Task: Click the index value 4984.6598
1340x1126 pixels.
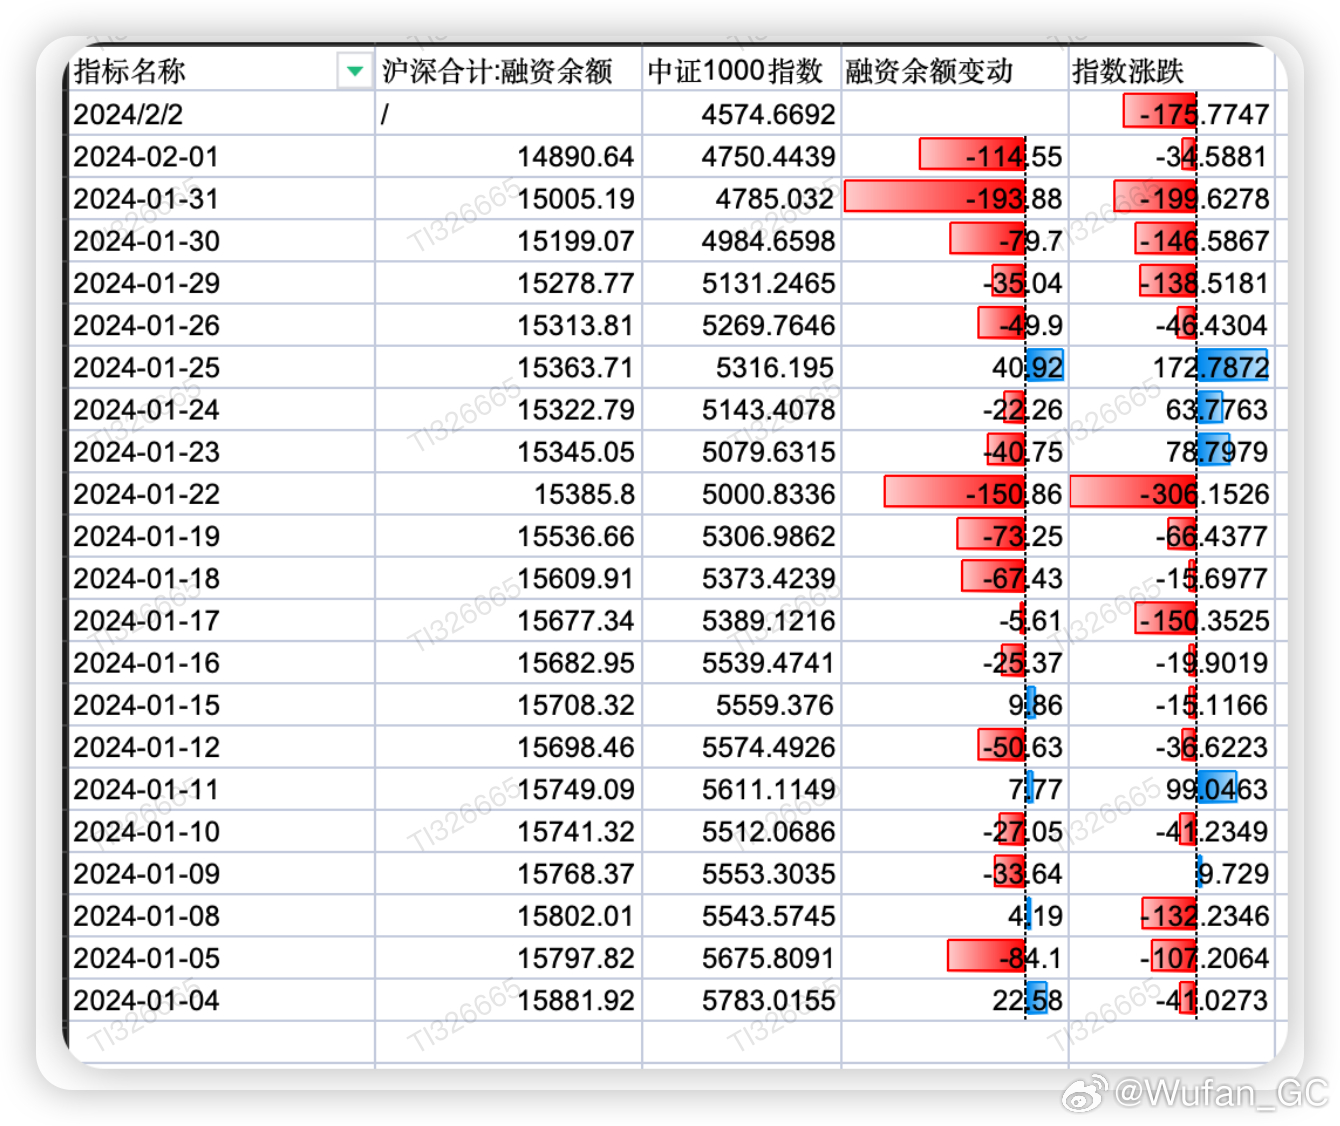Action: tap(741, 240)
